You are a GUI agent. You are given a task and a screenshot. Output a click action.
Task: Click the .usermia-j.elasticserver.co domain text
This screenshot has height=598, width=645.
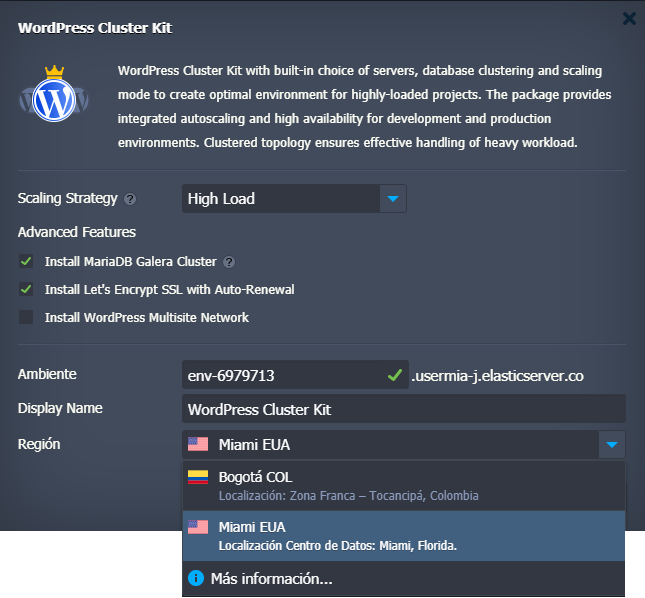pos(497,376)
